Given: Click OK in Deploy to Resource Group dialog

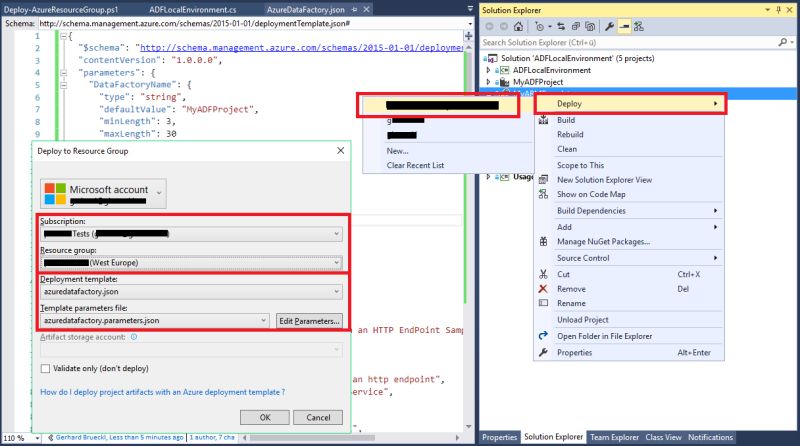Looking at the screenshot, I should tap(265, 417).
